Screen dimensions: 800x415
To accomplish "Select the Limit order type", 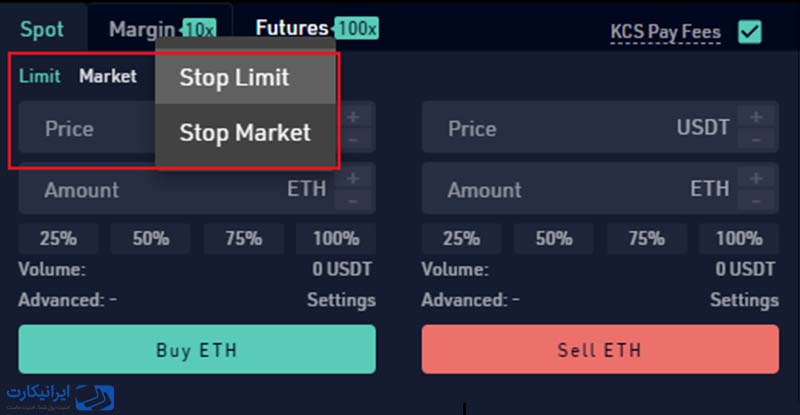I will (40, 76).
